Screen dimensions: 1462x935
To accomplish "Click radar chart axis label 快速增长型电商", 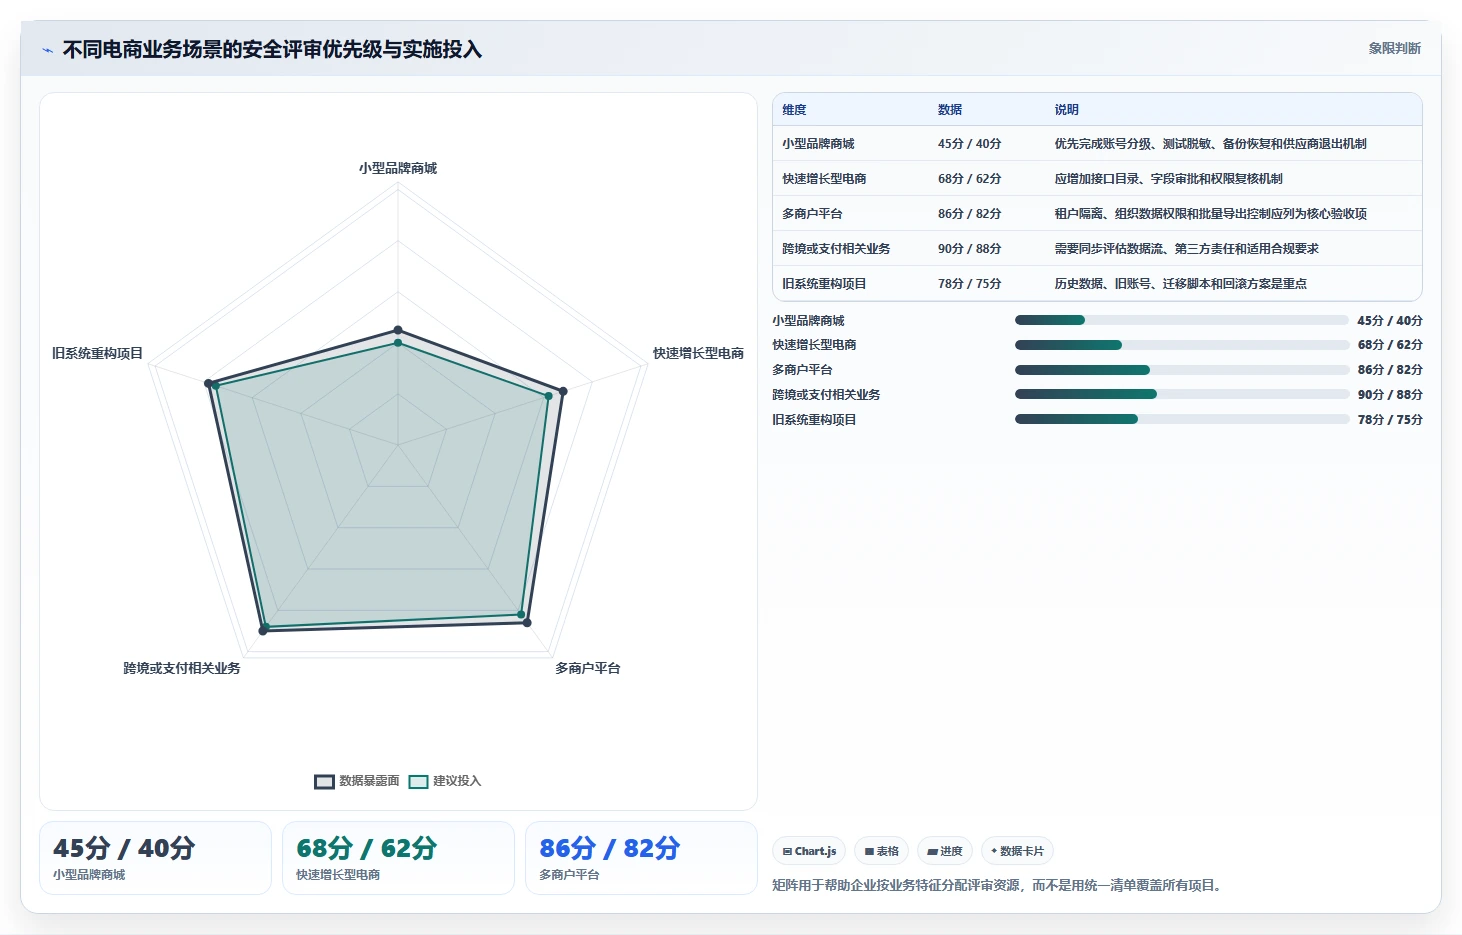I will click(698, 353).
